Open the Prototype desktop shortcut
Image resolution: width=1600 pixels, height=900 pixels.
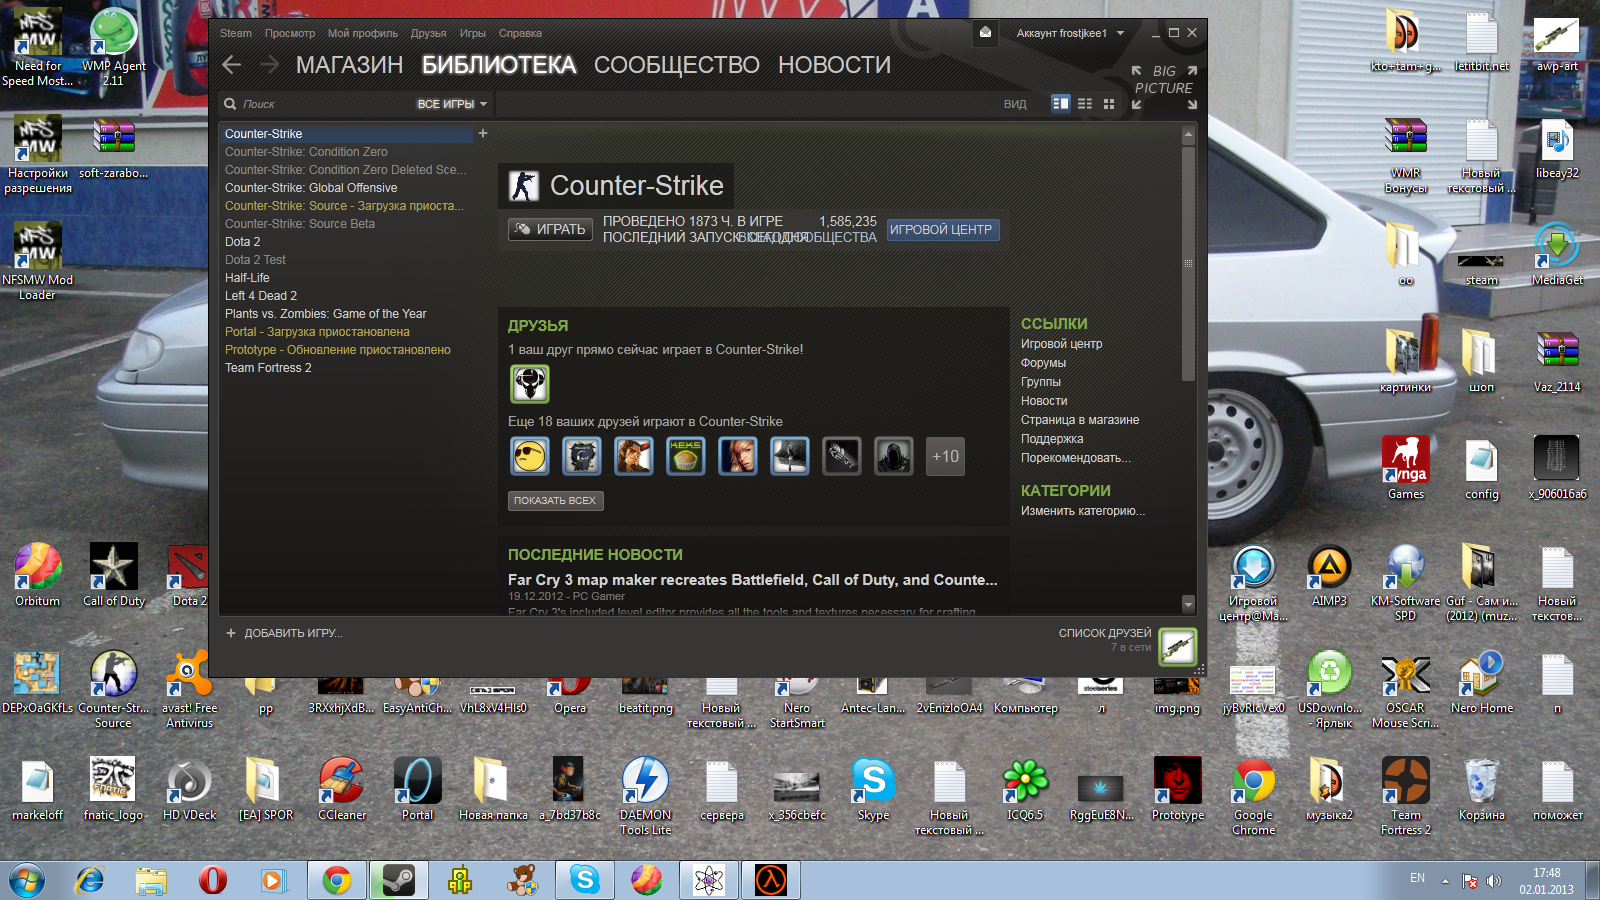(x=1178, y=789)
